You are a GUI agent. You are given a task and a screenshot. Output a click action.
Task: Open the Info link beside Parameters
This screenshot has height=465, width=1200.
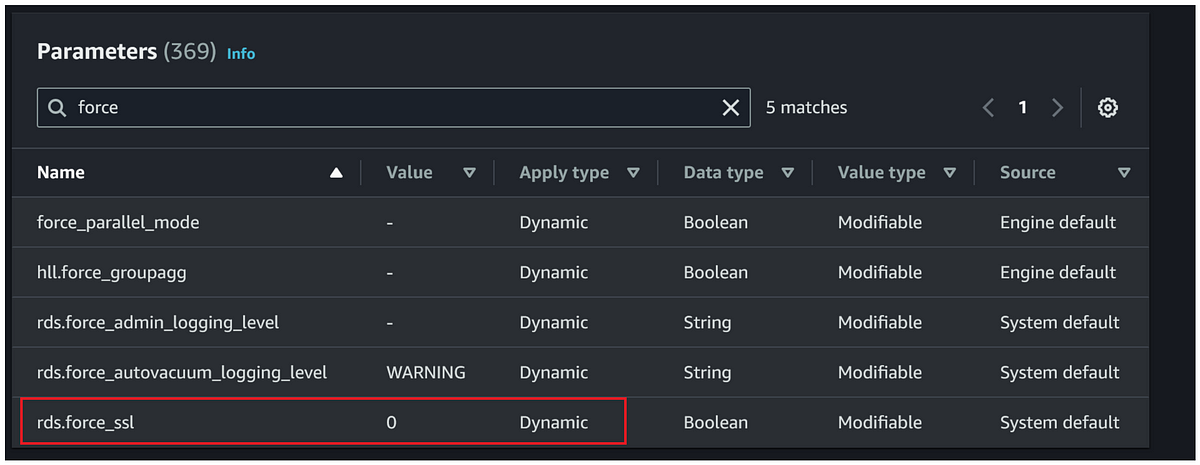click(241, 54)
